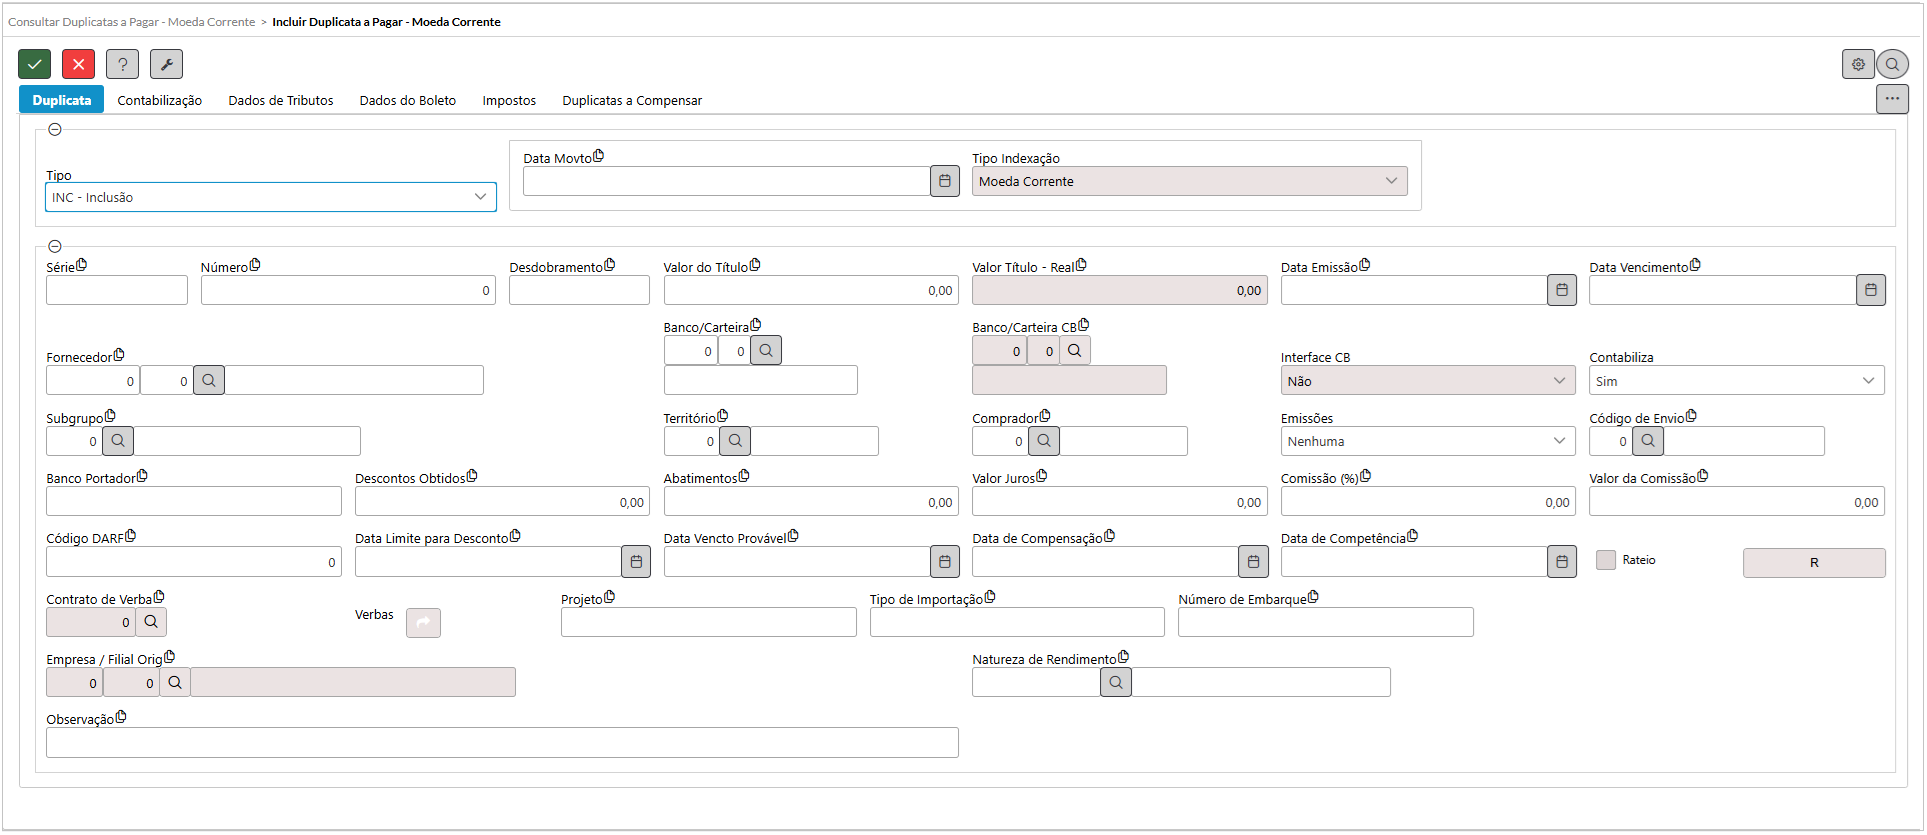Image resolution: width=1927 pixels, height=835 pixels.
Task: Open the Data Vencimento calendar picker
Action: (x=1871, y=290)
